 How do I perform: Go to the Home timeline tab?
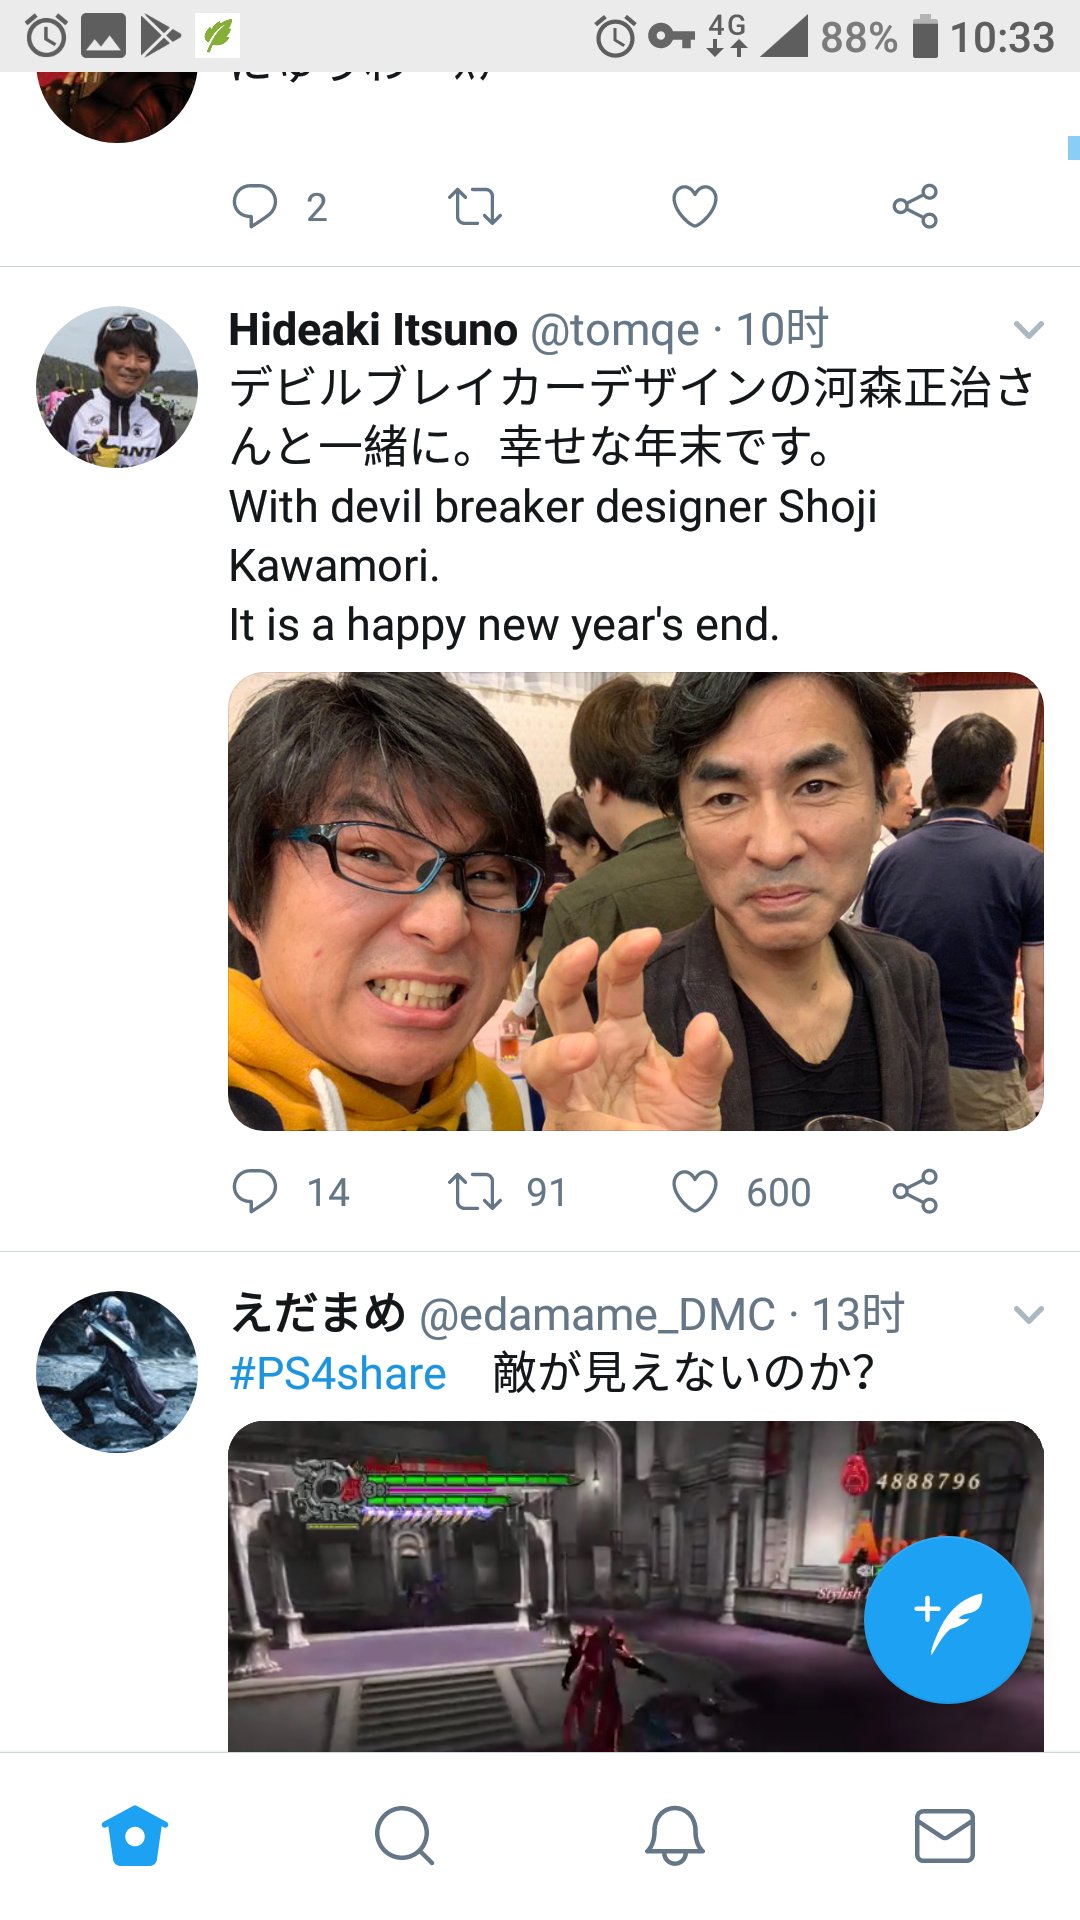point(135,1836)
